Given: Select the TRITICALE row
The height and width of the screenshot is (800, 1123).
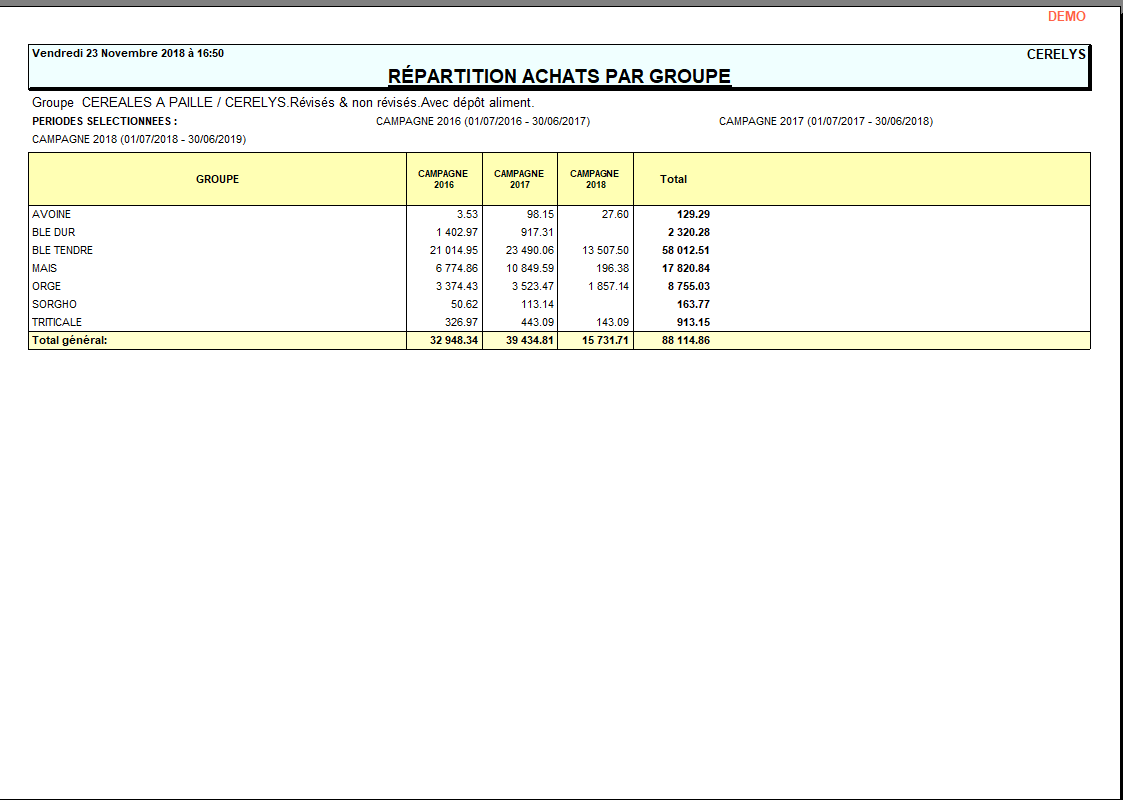Looking at the screenshot, I should coord(59,321).
